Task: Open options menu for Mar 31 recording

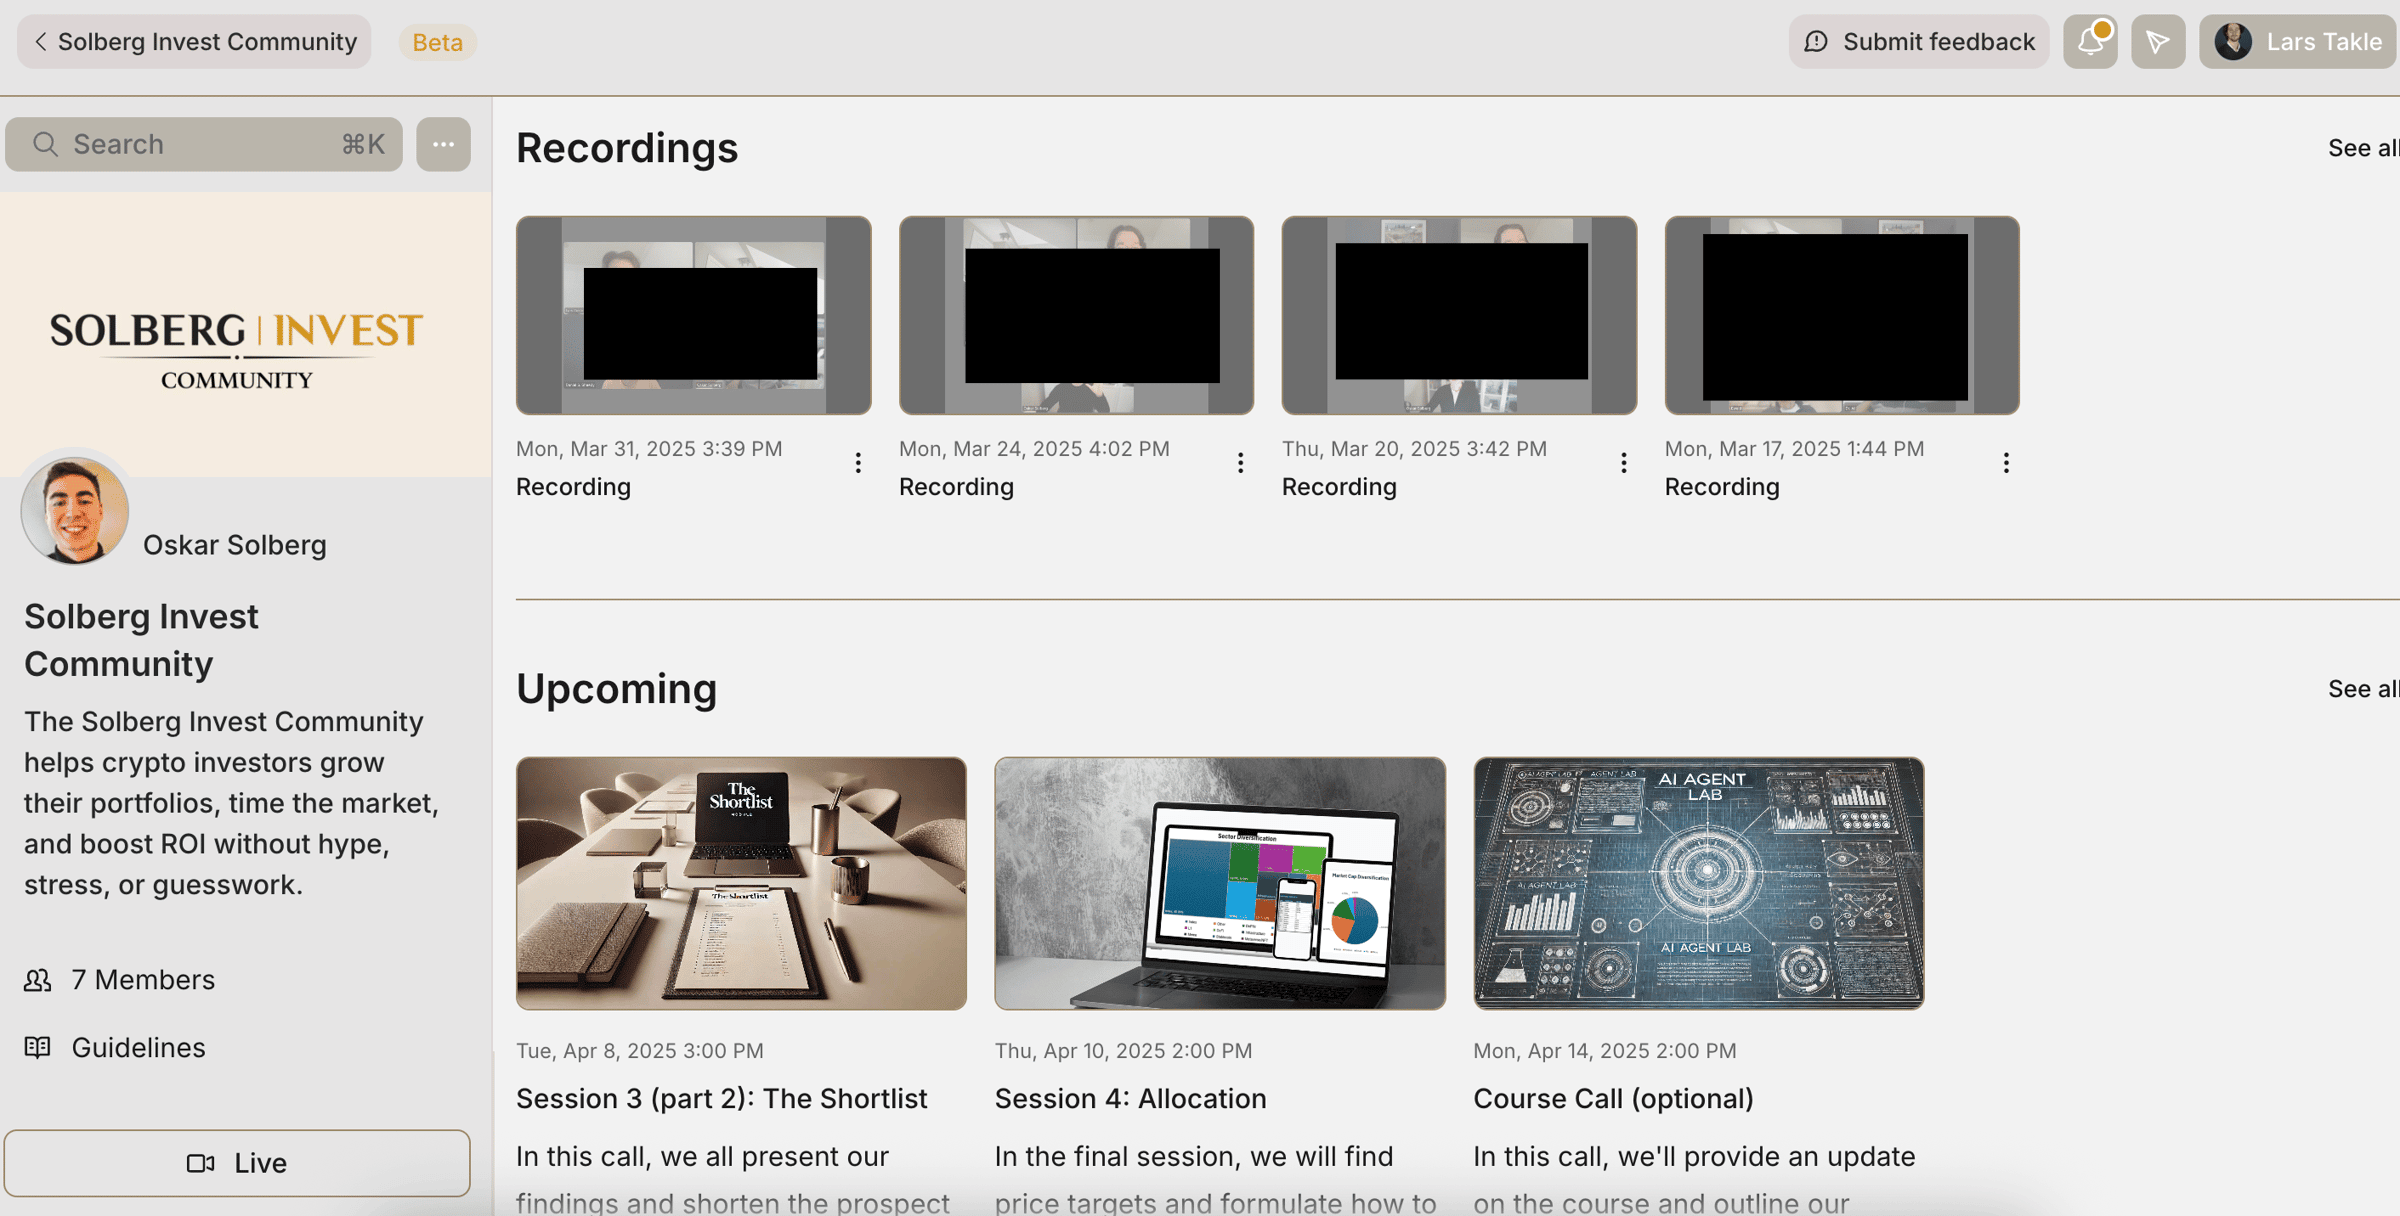Action: (857, 463)
